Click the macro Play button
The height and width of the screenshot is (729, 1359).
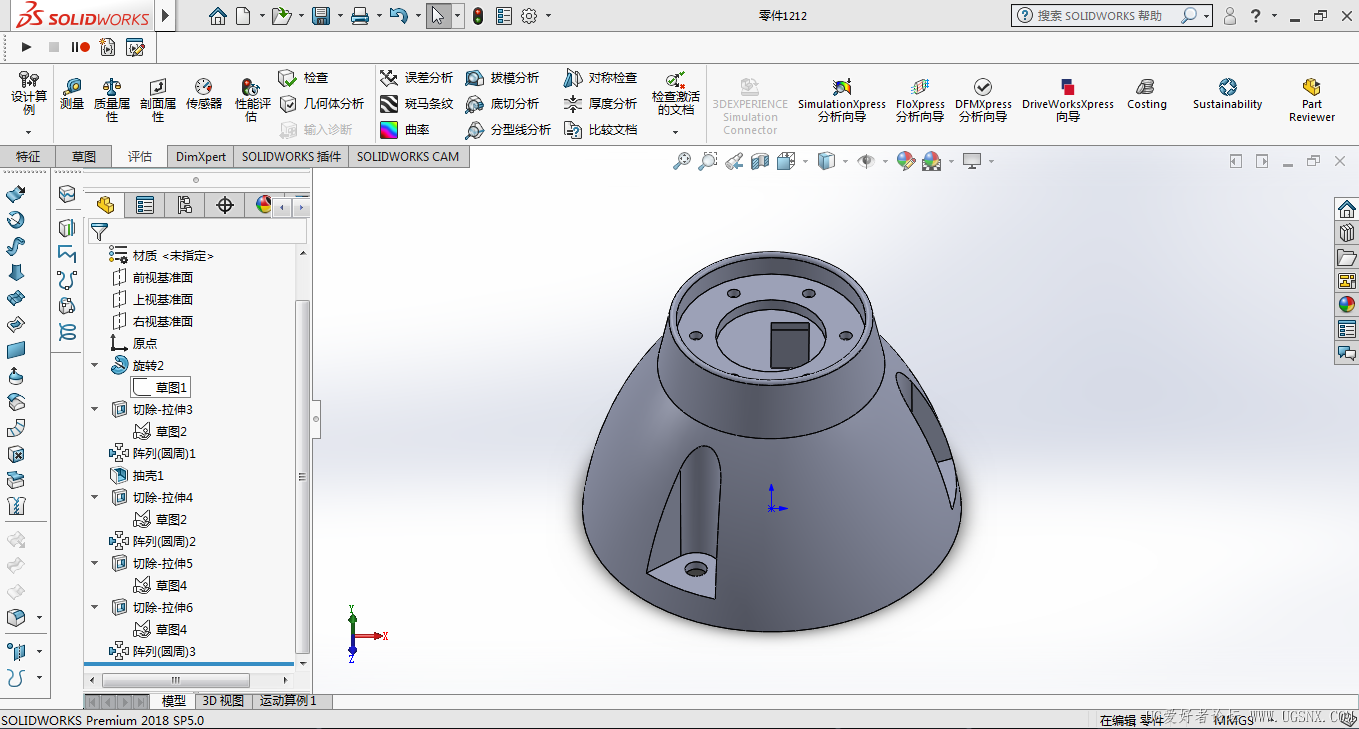[26, 47]
